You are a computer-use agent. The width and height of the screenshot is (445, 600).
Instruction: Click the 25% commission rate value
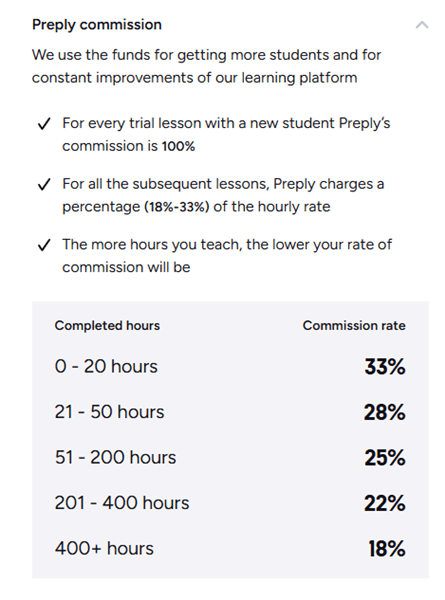tap(385, 458)
